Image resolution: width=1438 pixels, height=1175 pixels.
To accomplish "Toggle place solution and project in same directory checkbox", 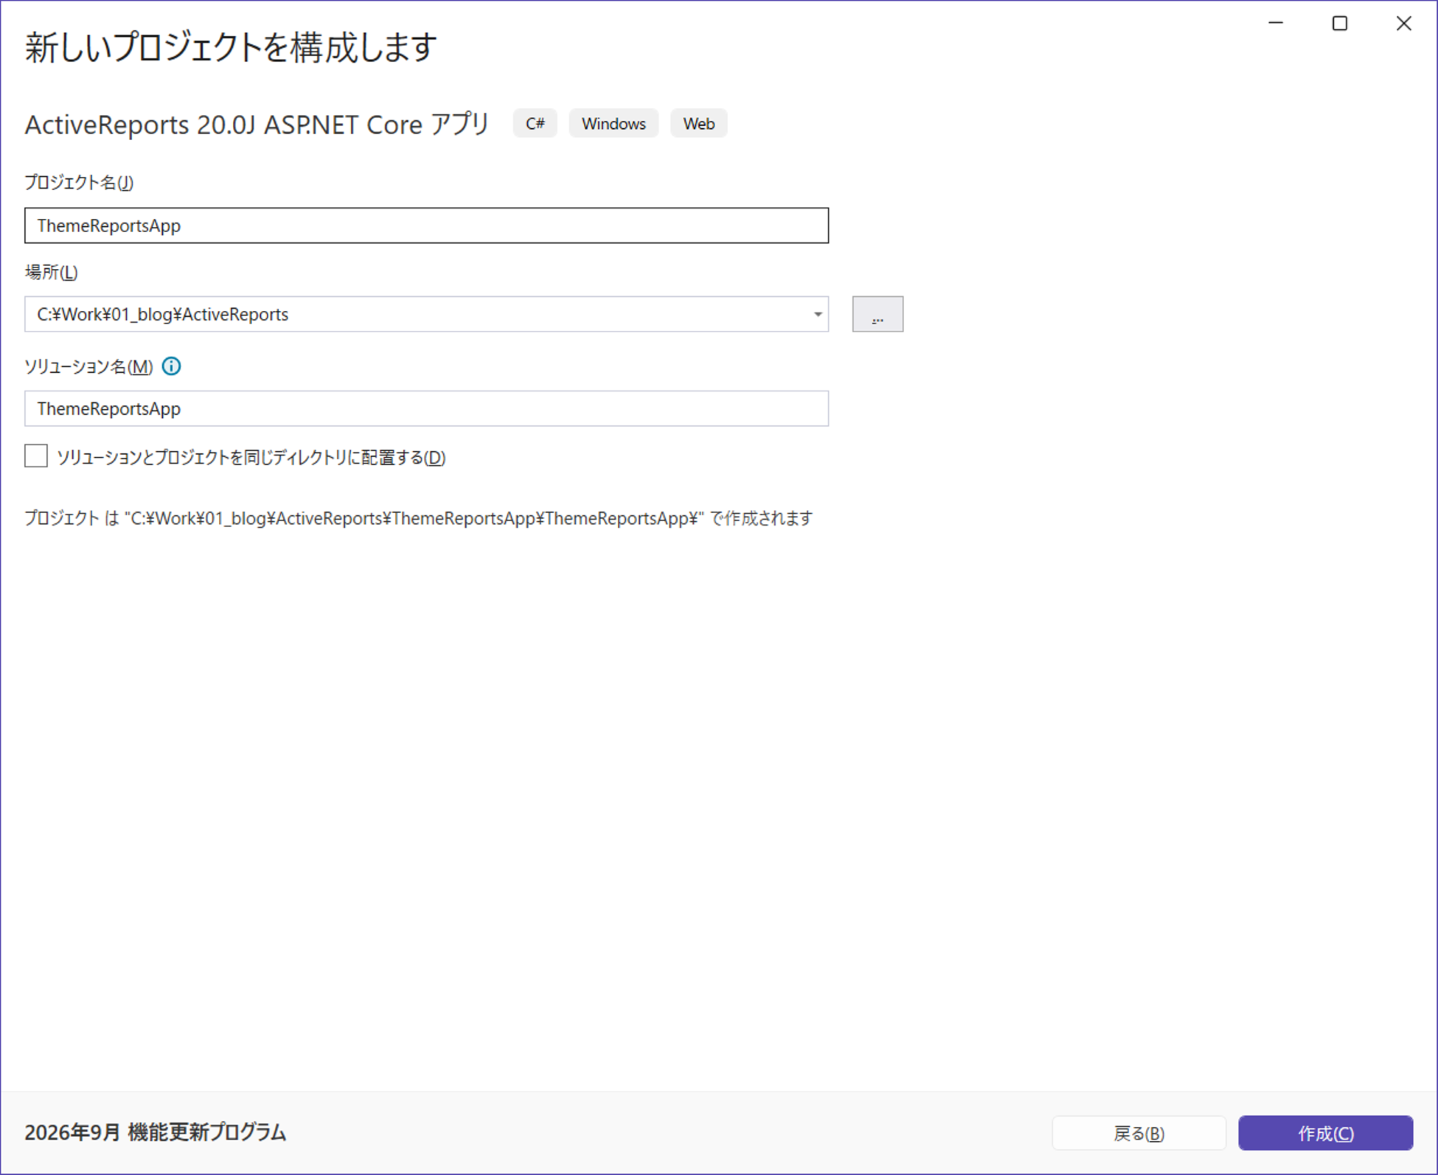I will click(x=36, y=456).
